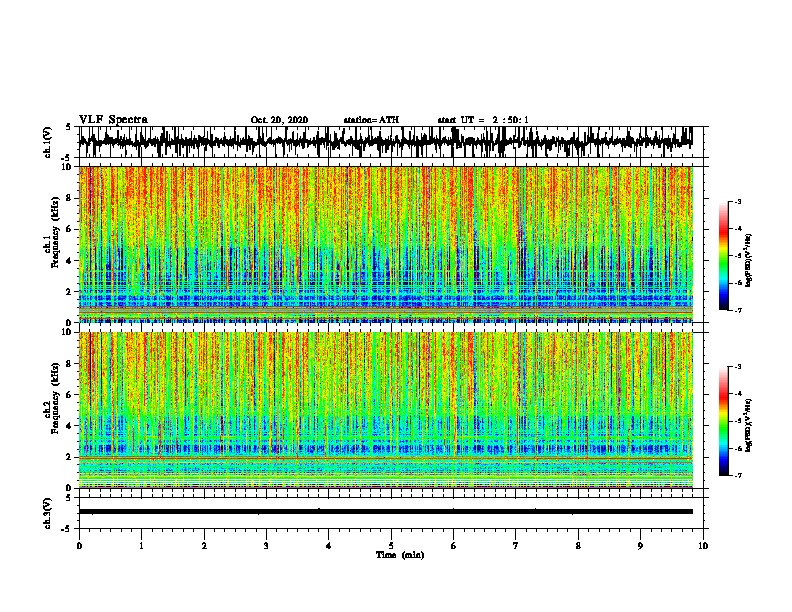Click the 2 kHz horizontal line in the ch.2 spectrogram
The width and height of the screenshot is (792, 612).
pyautogui.click(x=385, y=457)
